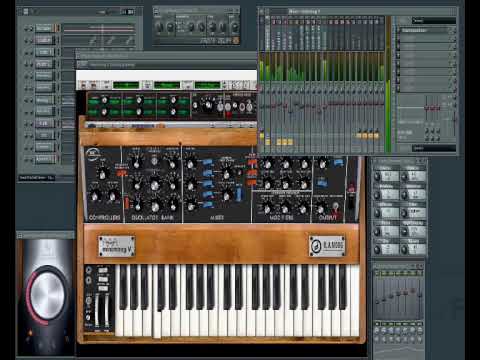This screenshot has width=480, height=360.
Task: Click the Minimoog wrapper window menu icon
Action: click(x=82, y=64)
